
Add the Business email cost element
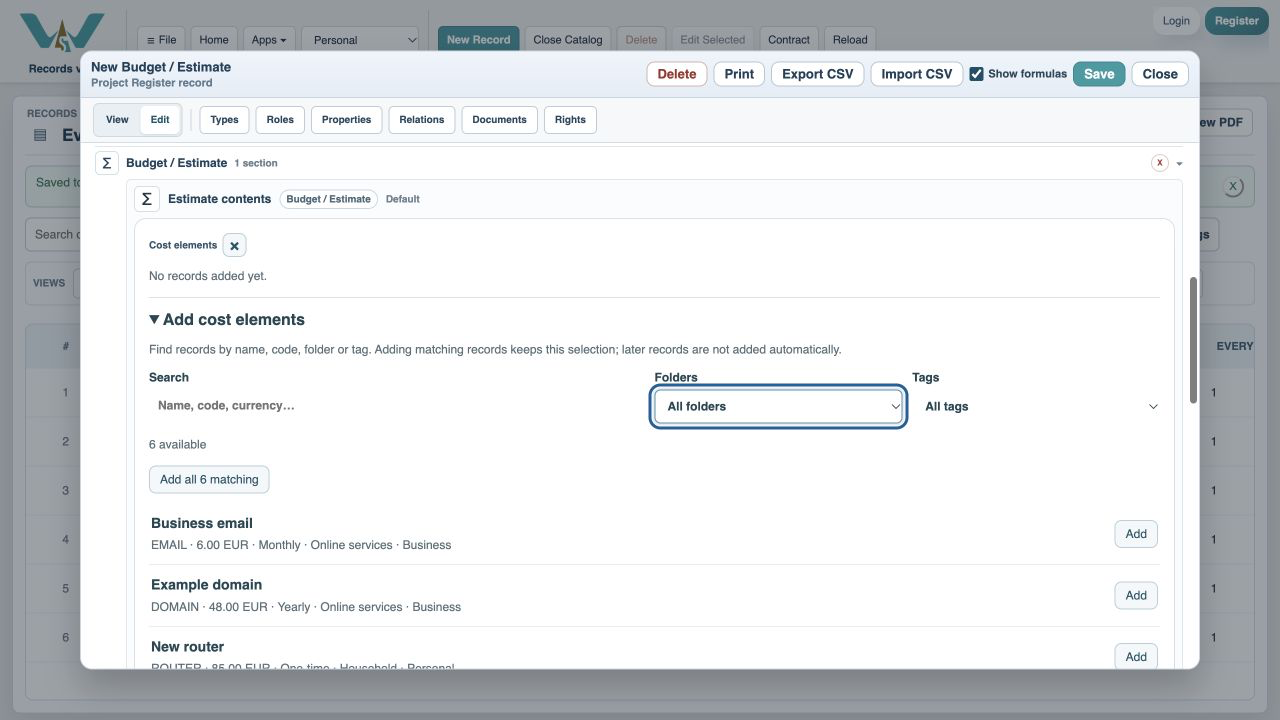pyautogui.click(x=1136, y=534)
